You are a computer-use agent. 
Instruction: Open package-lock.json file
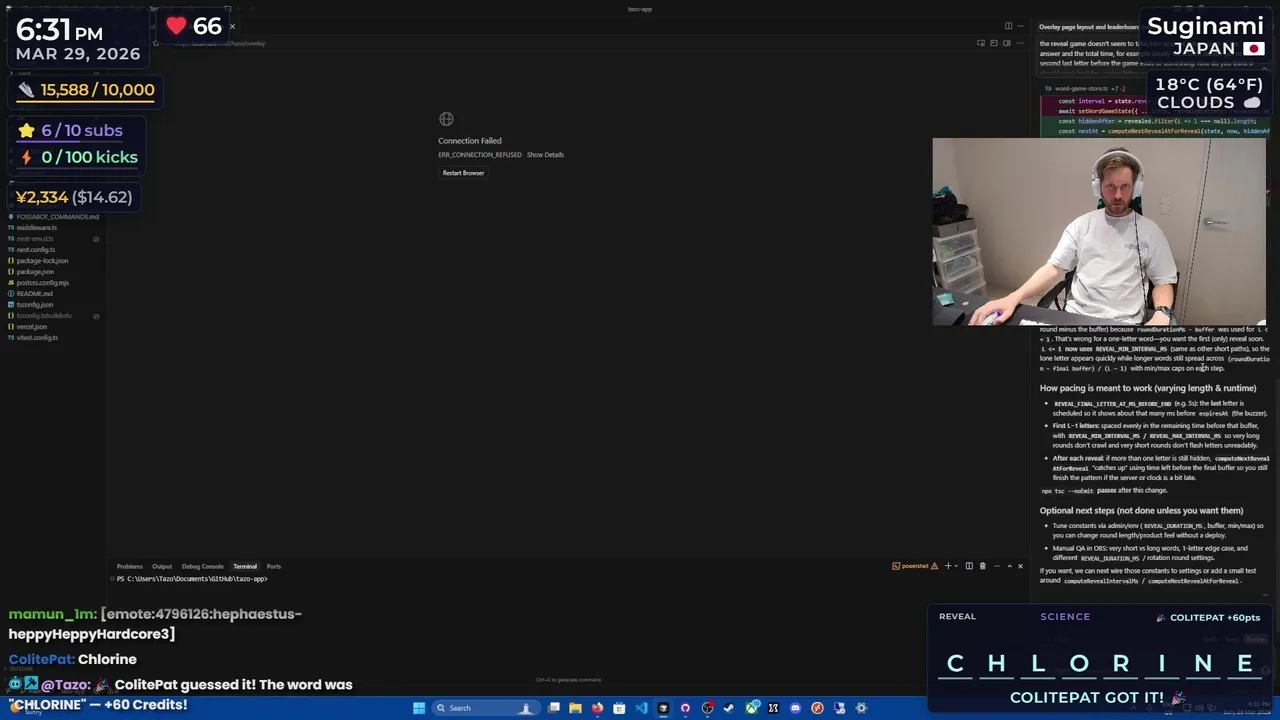[x=42, y=261]
